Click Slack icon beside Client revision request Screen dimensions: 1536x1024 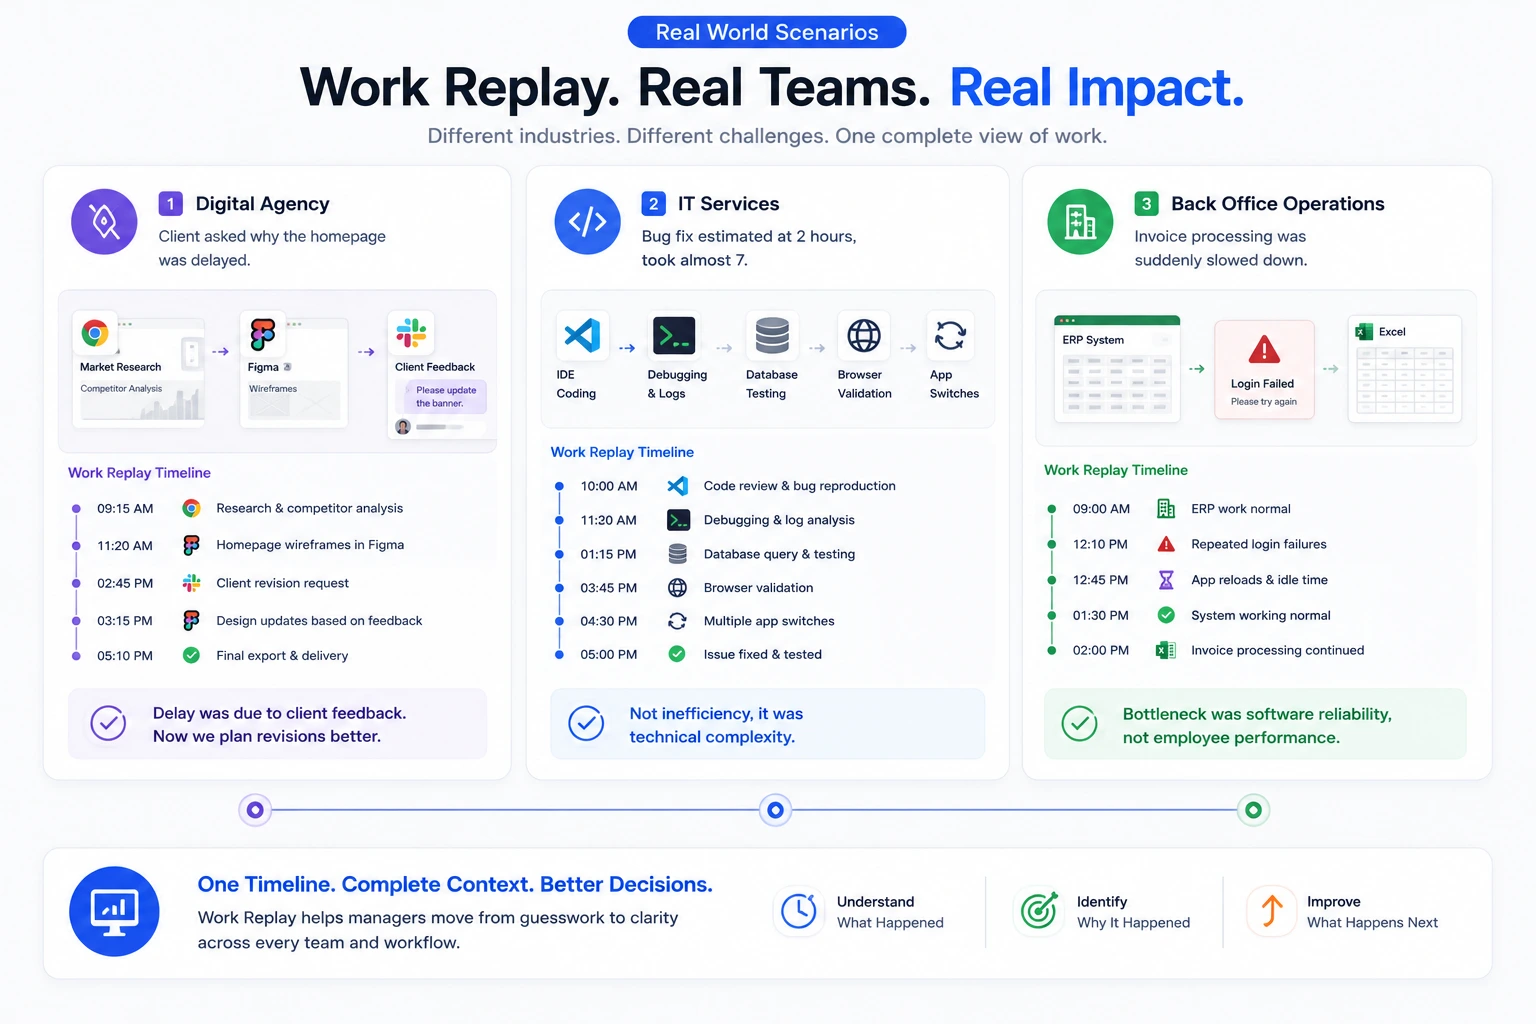tap(191, 583)
